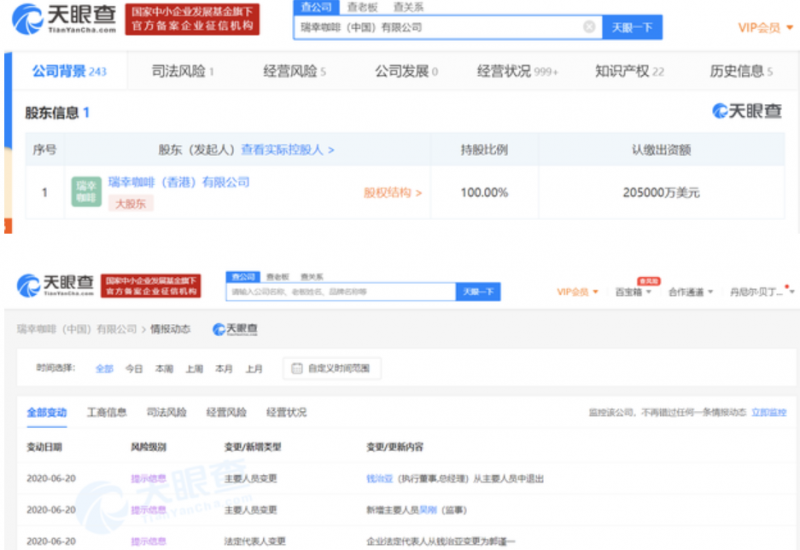Select the 查公司 tab in top search
This screenshot has width=800, height=550.
316,7
